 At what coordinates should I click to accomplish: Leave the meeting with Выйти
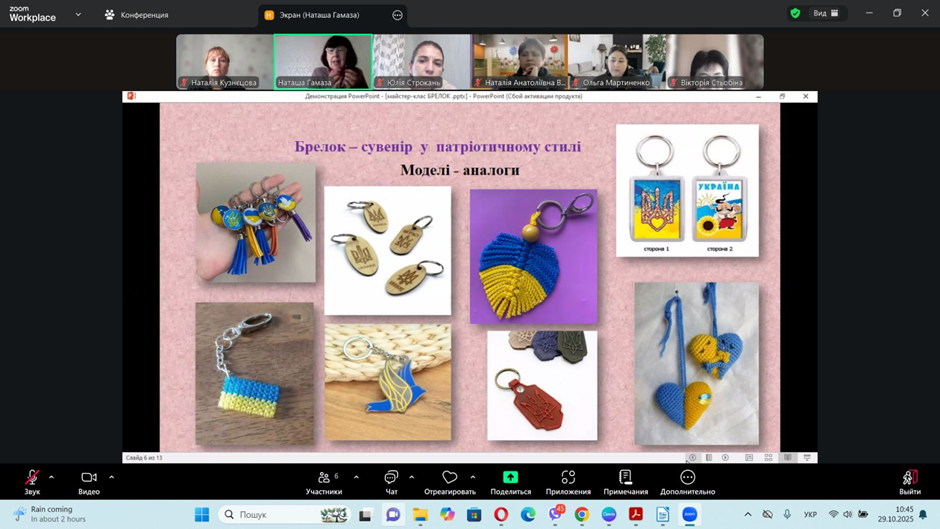(x=909, y=481)
